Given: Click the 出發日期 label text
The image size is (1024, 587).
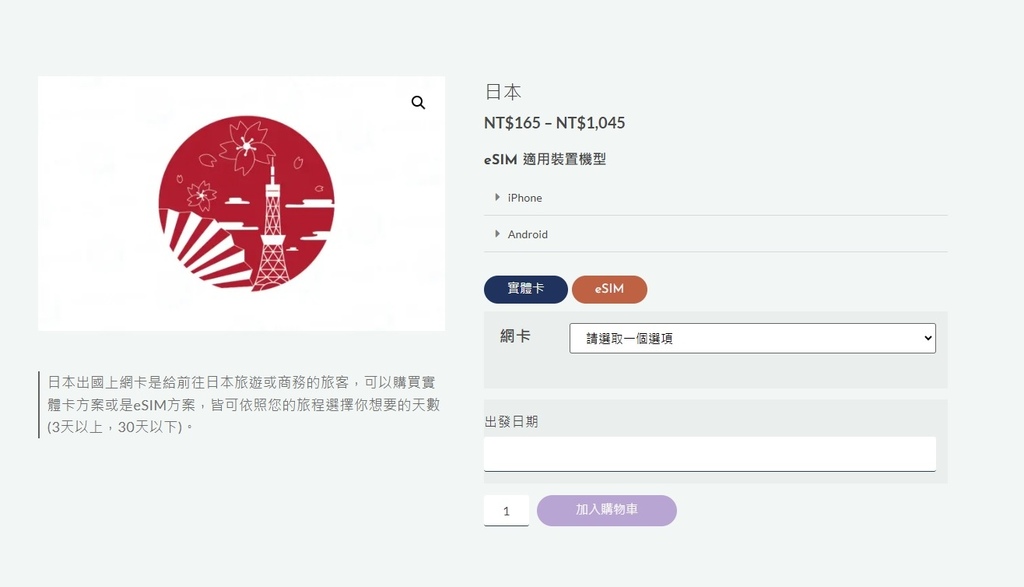Looking at the screenshot, I should click(511, 422).
